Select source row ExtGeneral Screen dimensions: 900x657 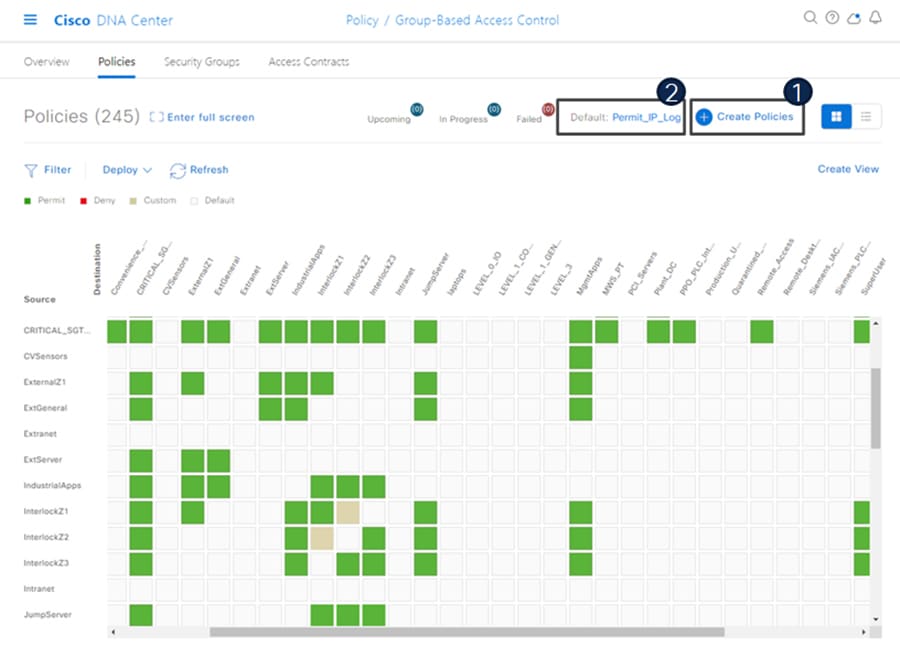(45, 408)
